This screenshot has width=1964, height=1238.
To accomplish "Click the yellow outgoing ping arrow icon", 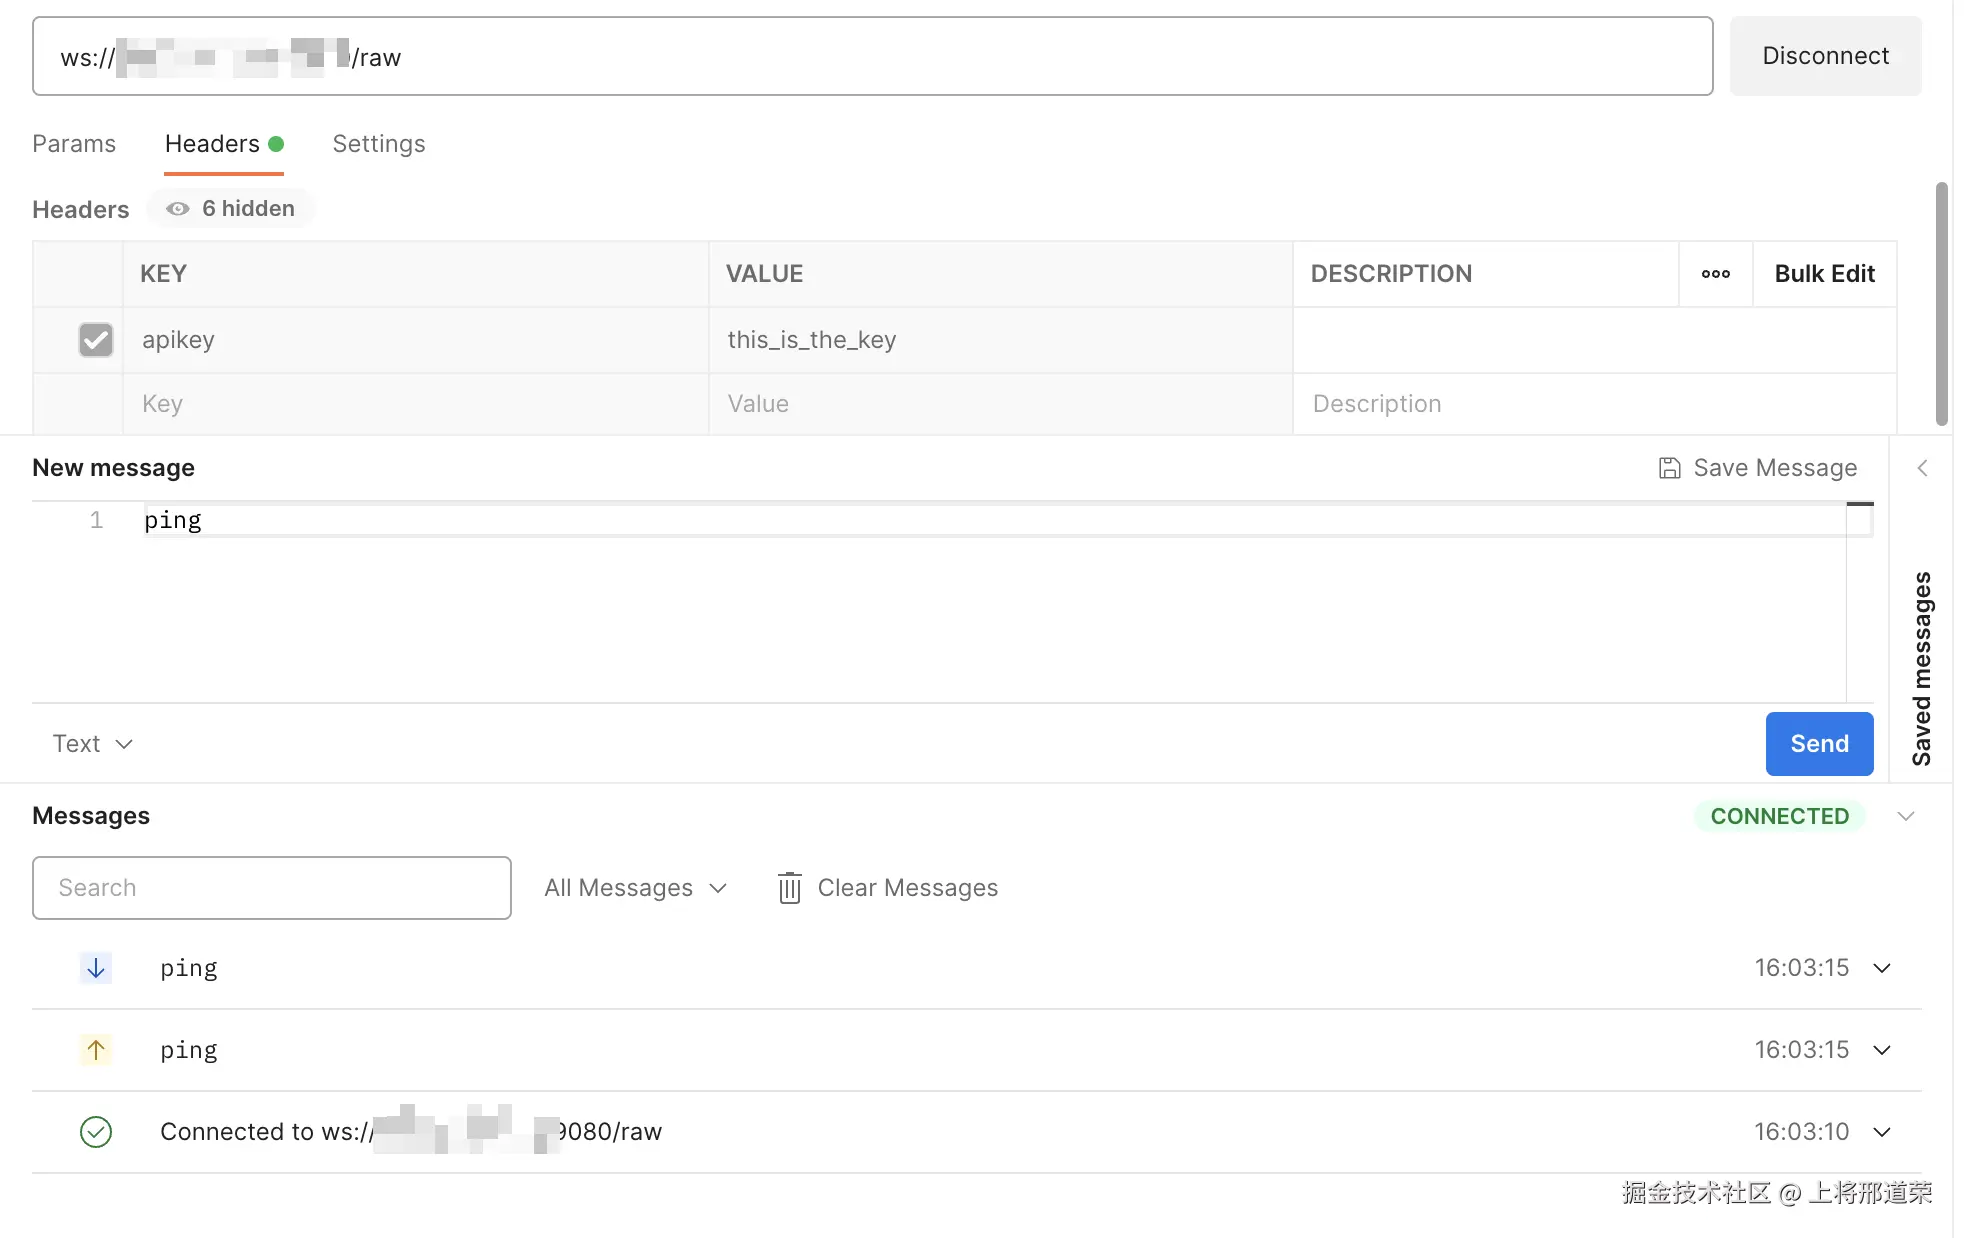I will coord(96,1050).
